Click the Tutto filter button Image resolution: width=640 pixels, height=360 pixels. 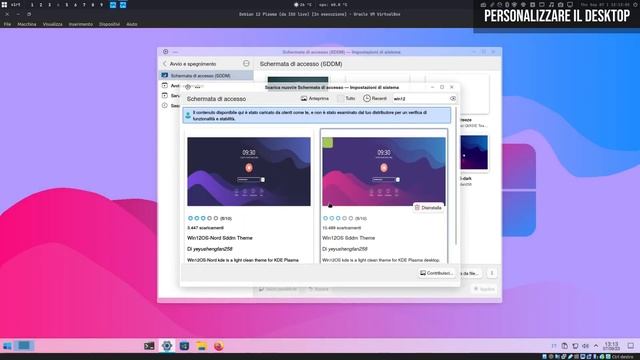point(346,98)
